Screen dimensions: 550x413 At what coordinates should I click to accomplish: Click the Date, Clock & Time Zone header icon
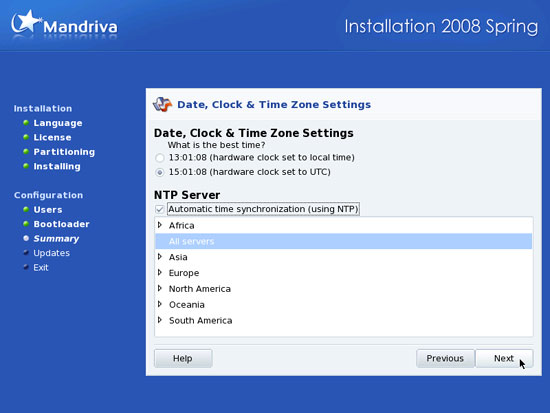pyautogui.click(x=162, y=105)
